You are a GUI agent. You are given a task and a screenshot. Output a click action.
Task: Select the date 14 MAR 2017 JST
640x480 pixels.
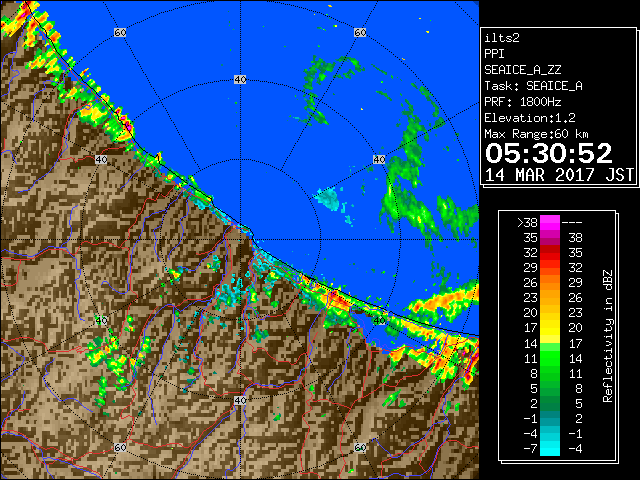click(559, 175)
